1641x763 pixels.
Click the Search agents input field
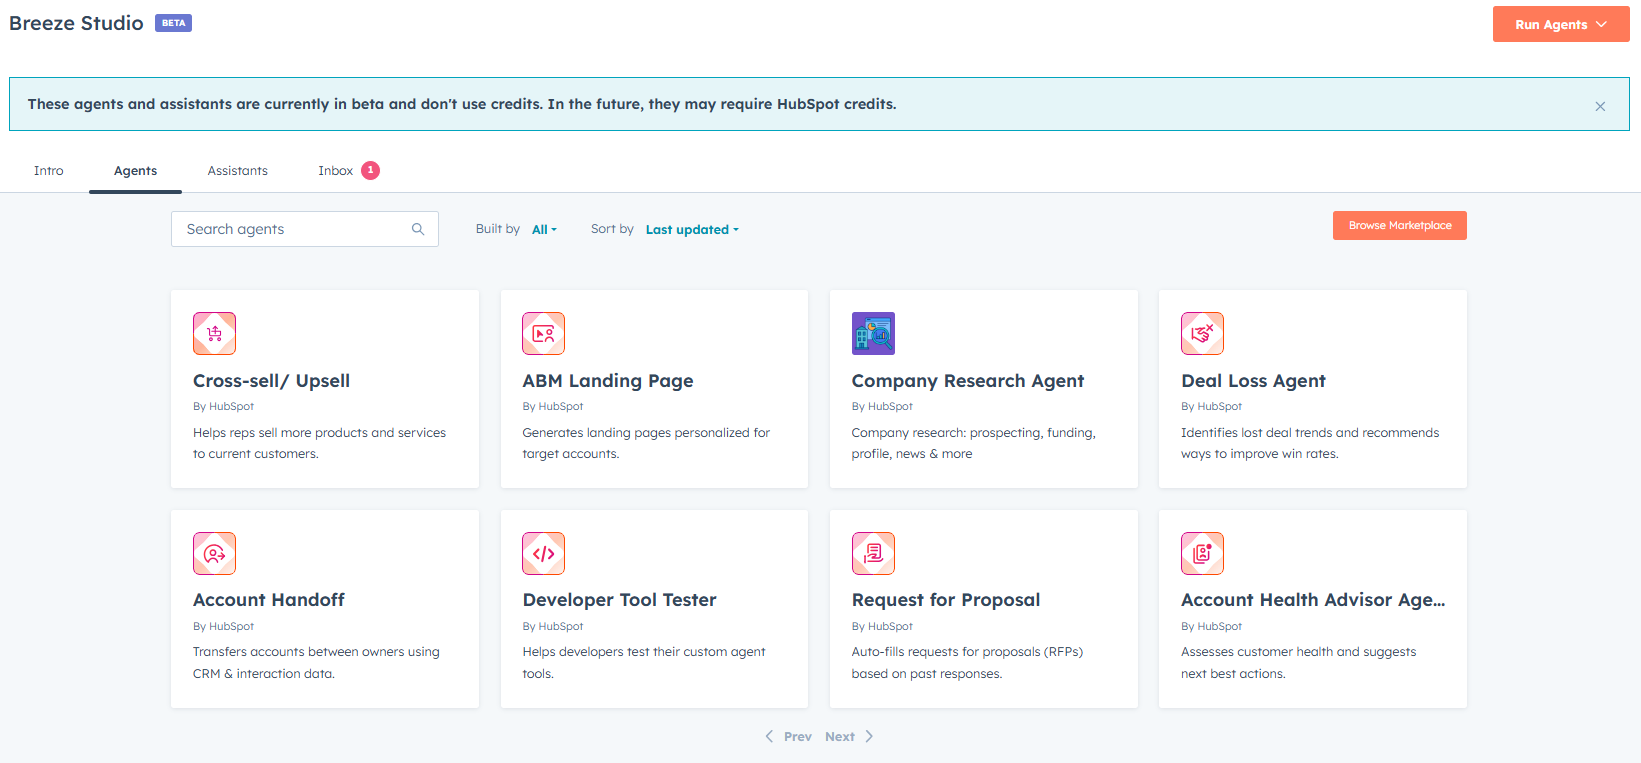coord(295,229)
